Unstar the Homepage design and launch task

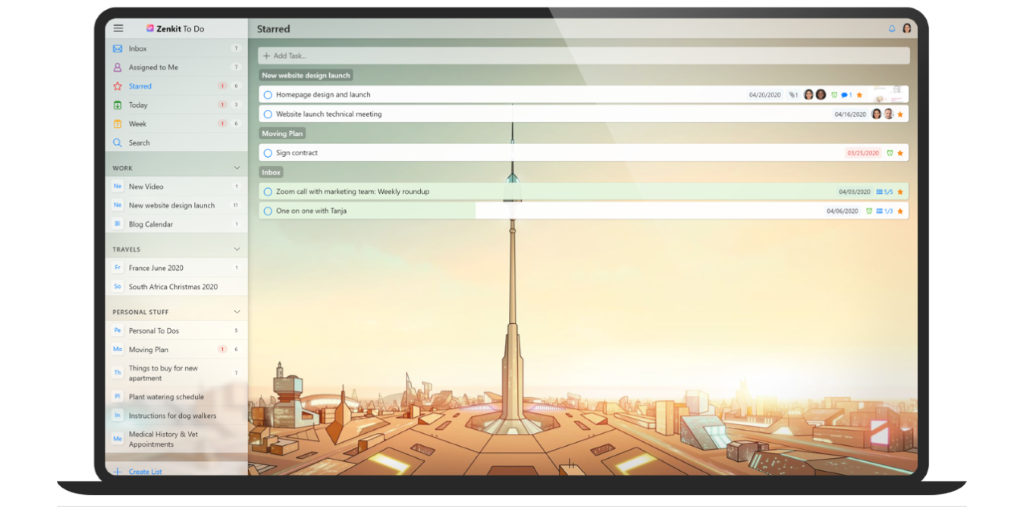(859, 95)
